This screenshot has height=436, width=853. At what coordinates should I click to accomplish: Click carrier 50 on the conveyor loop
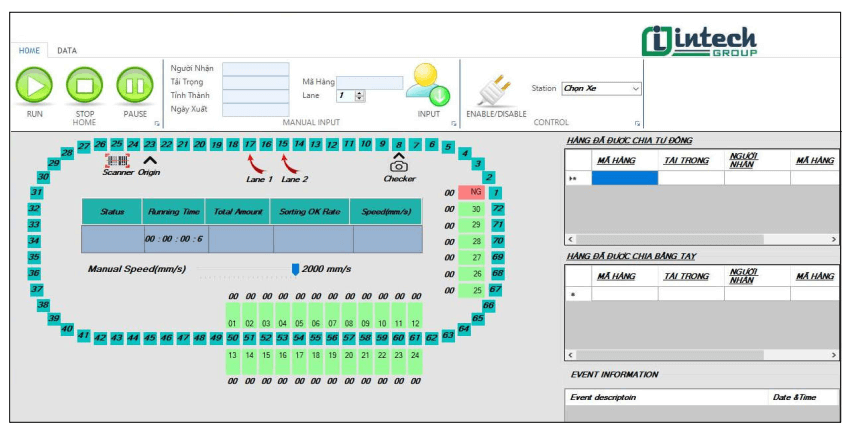tap(233, 338)
